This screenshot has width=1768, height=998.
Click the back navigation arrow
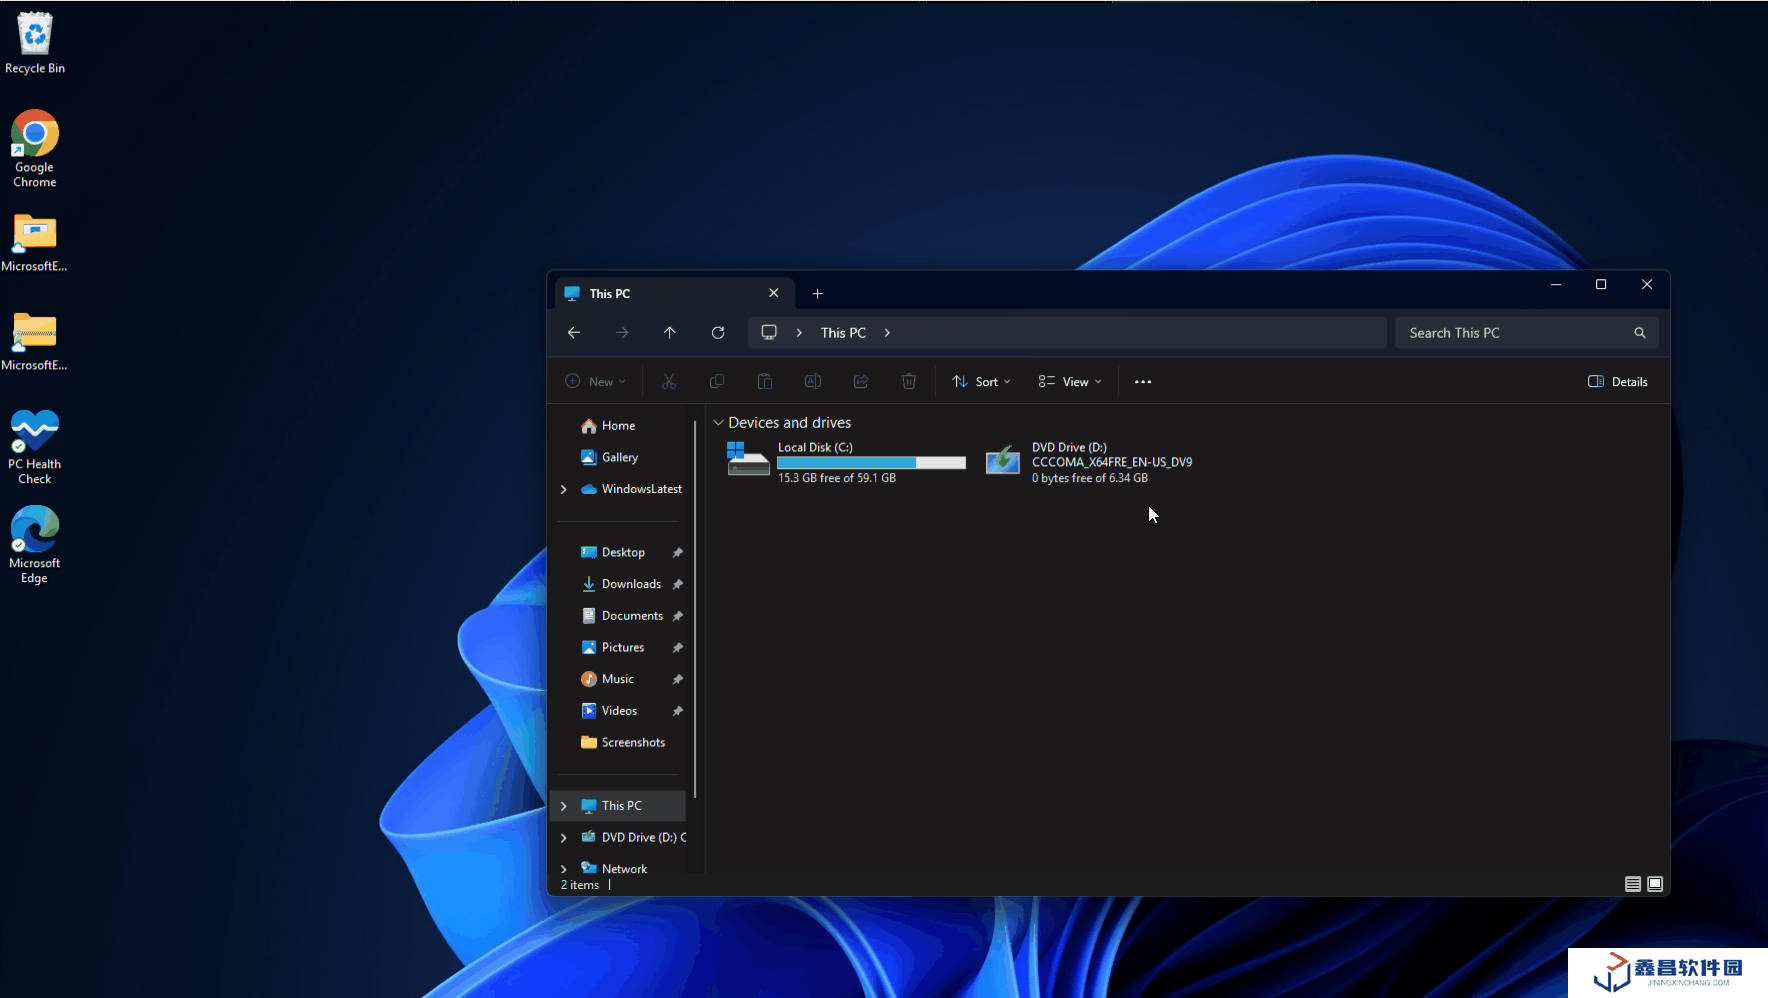[x=574, y=333]
